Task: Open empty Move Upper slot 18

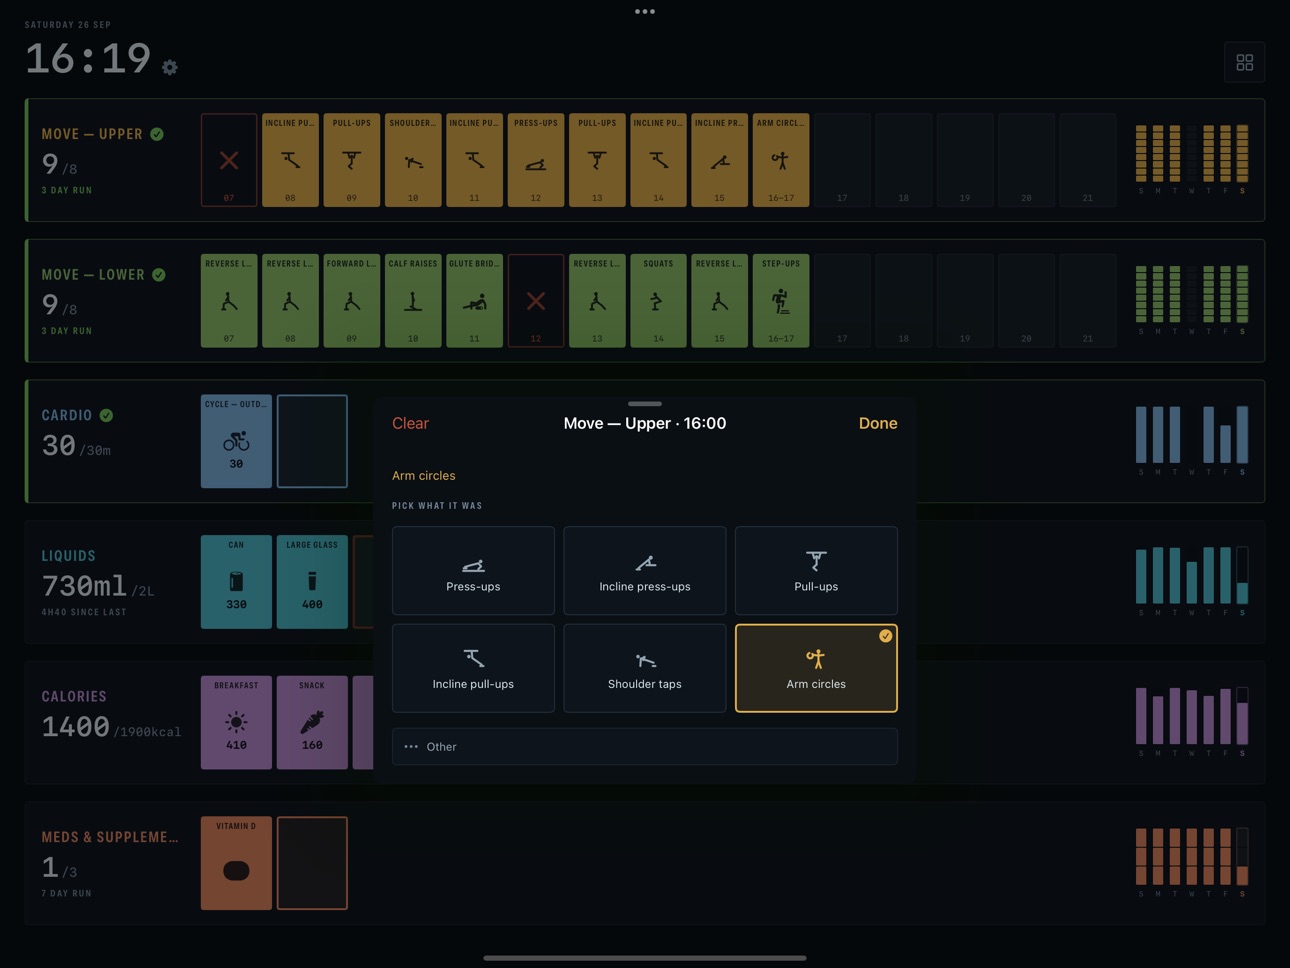Action: [903, 160]
